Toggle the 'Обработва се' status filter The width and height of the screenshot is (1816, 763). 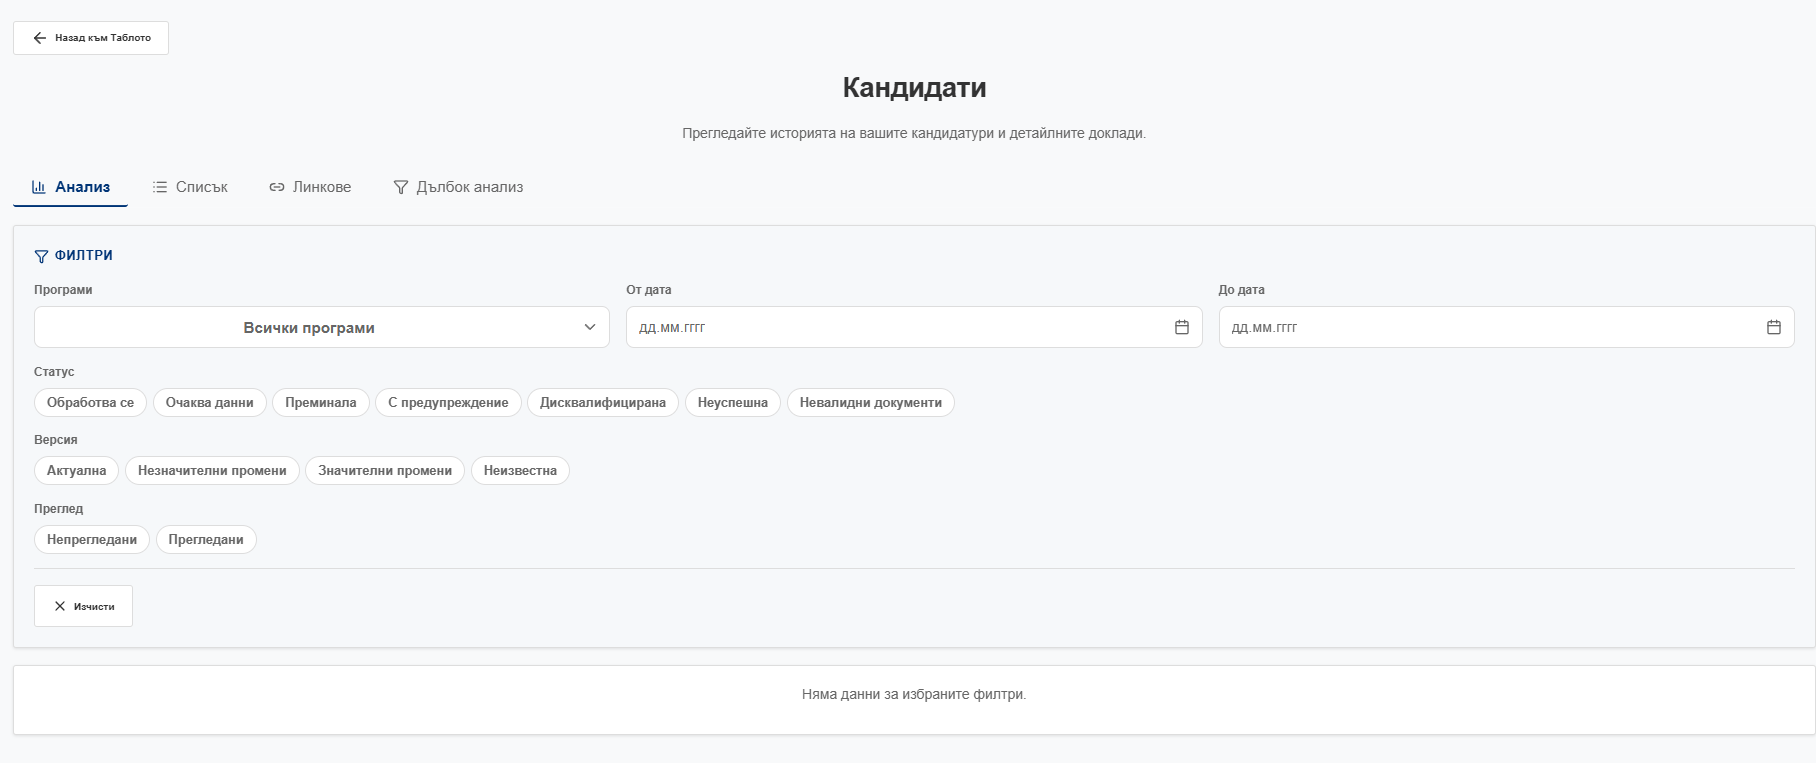(90, 403)
